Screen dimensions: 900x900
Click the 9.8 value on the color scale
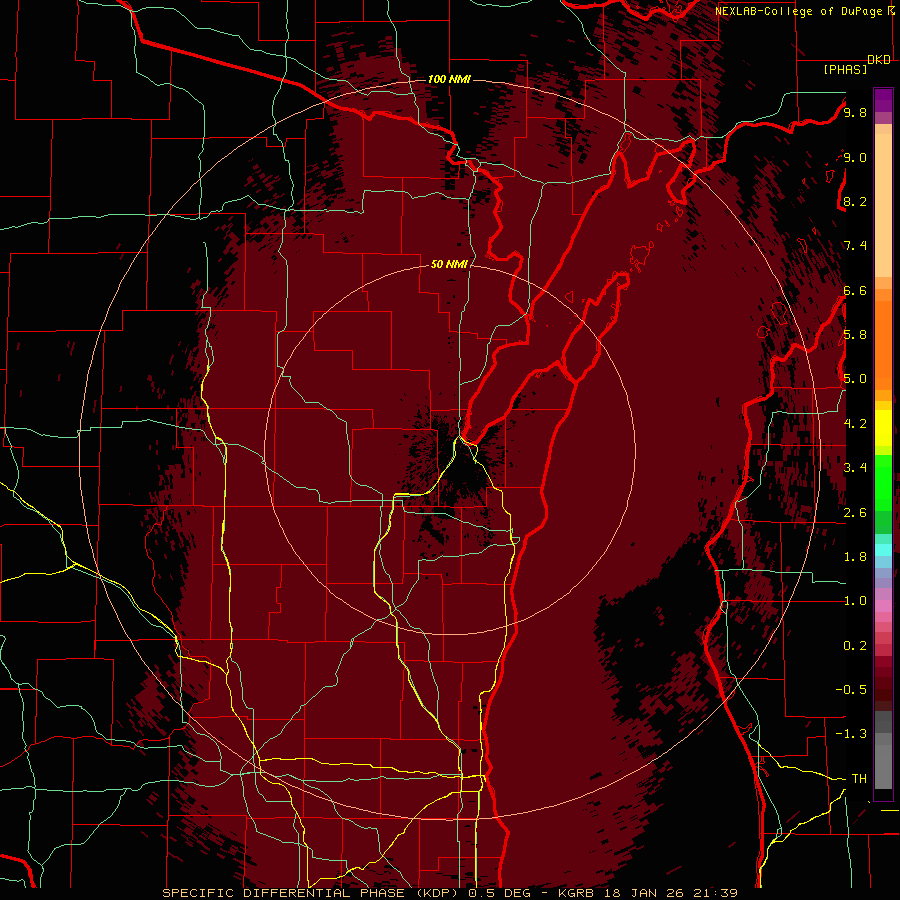(855, 112)
